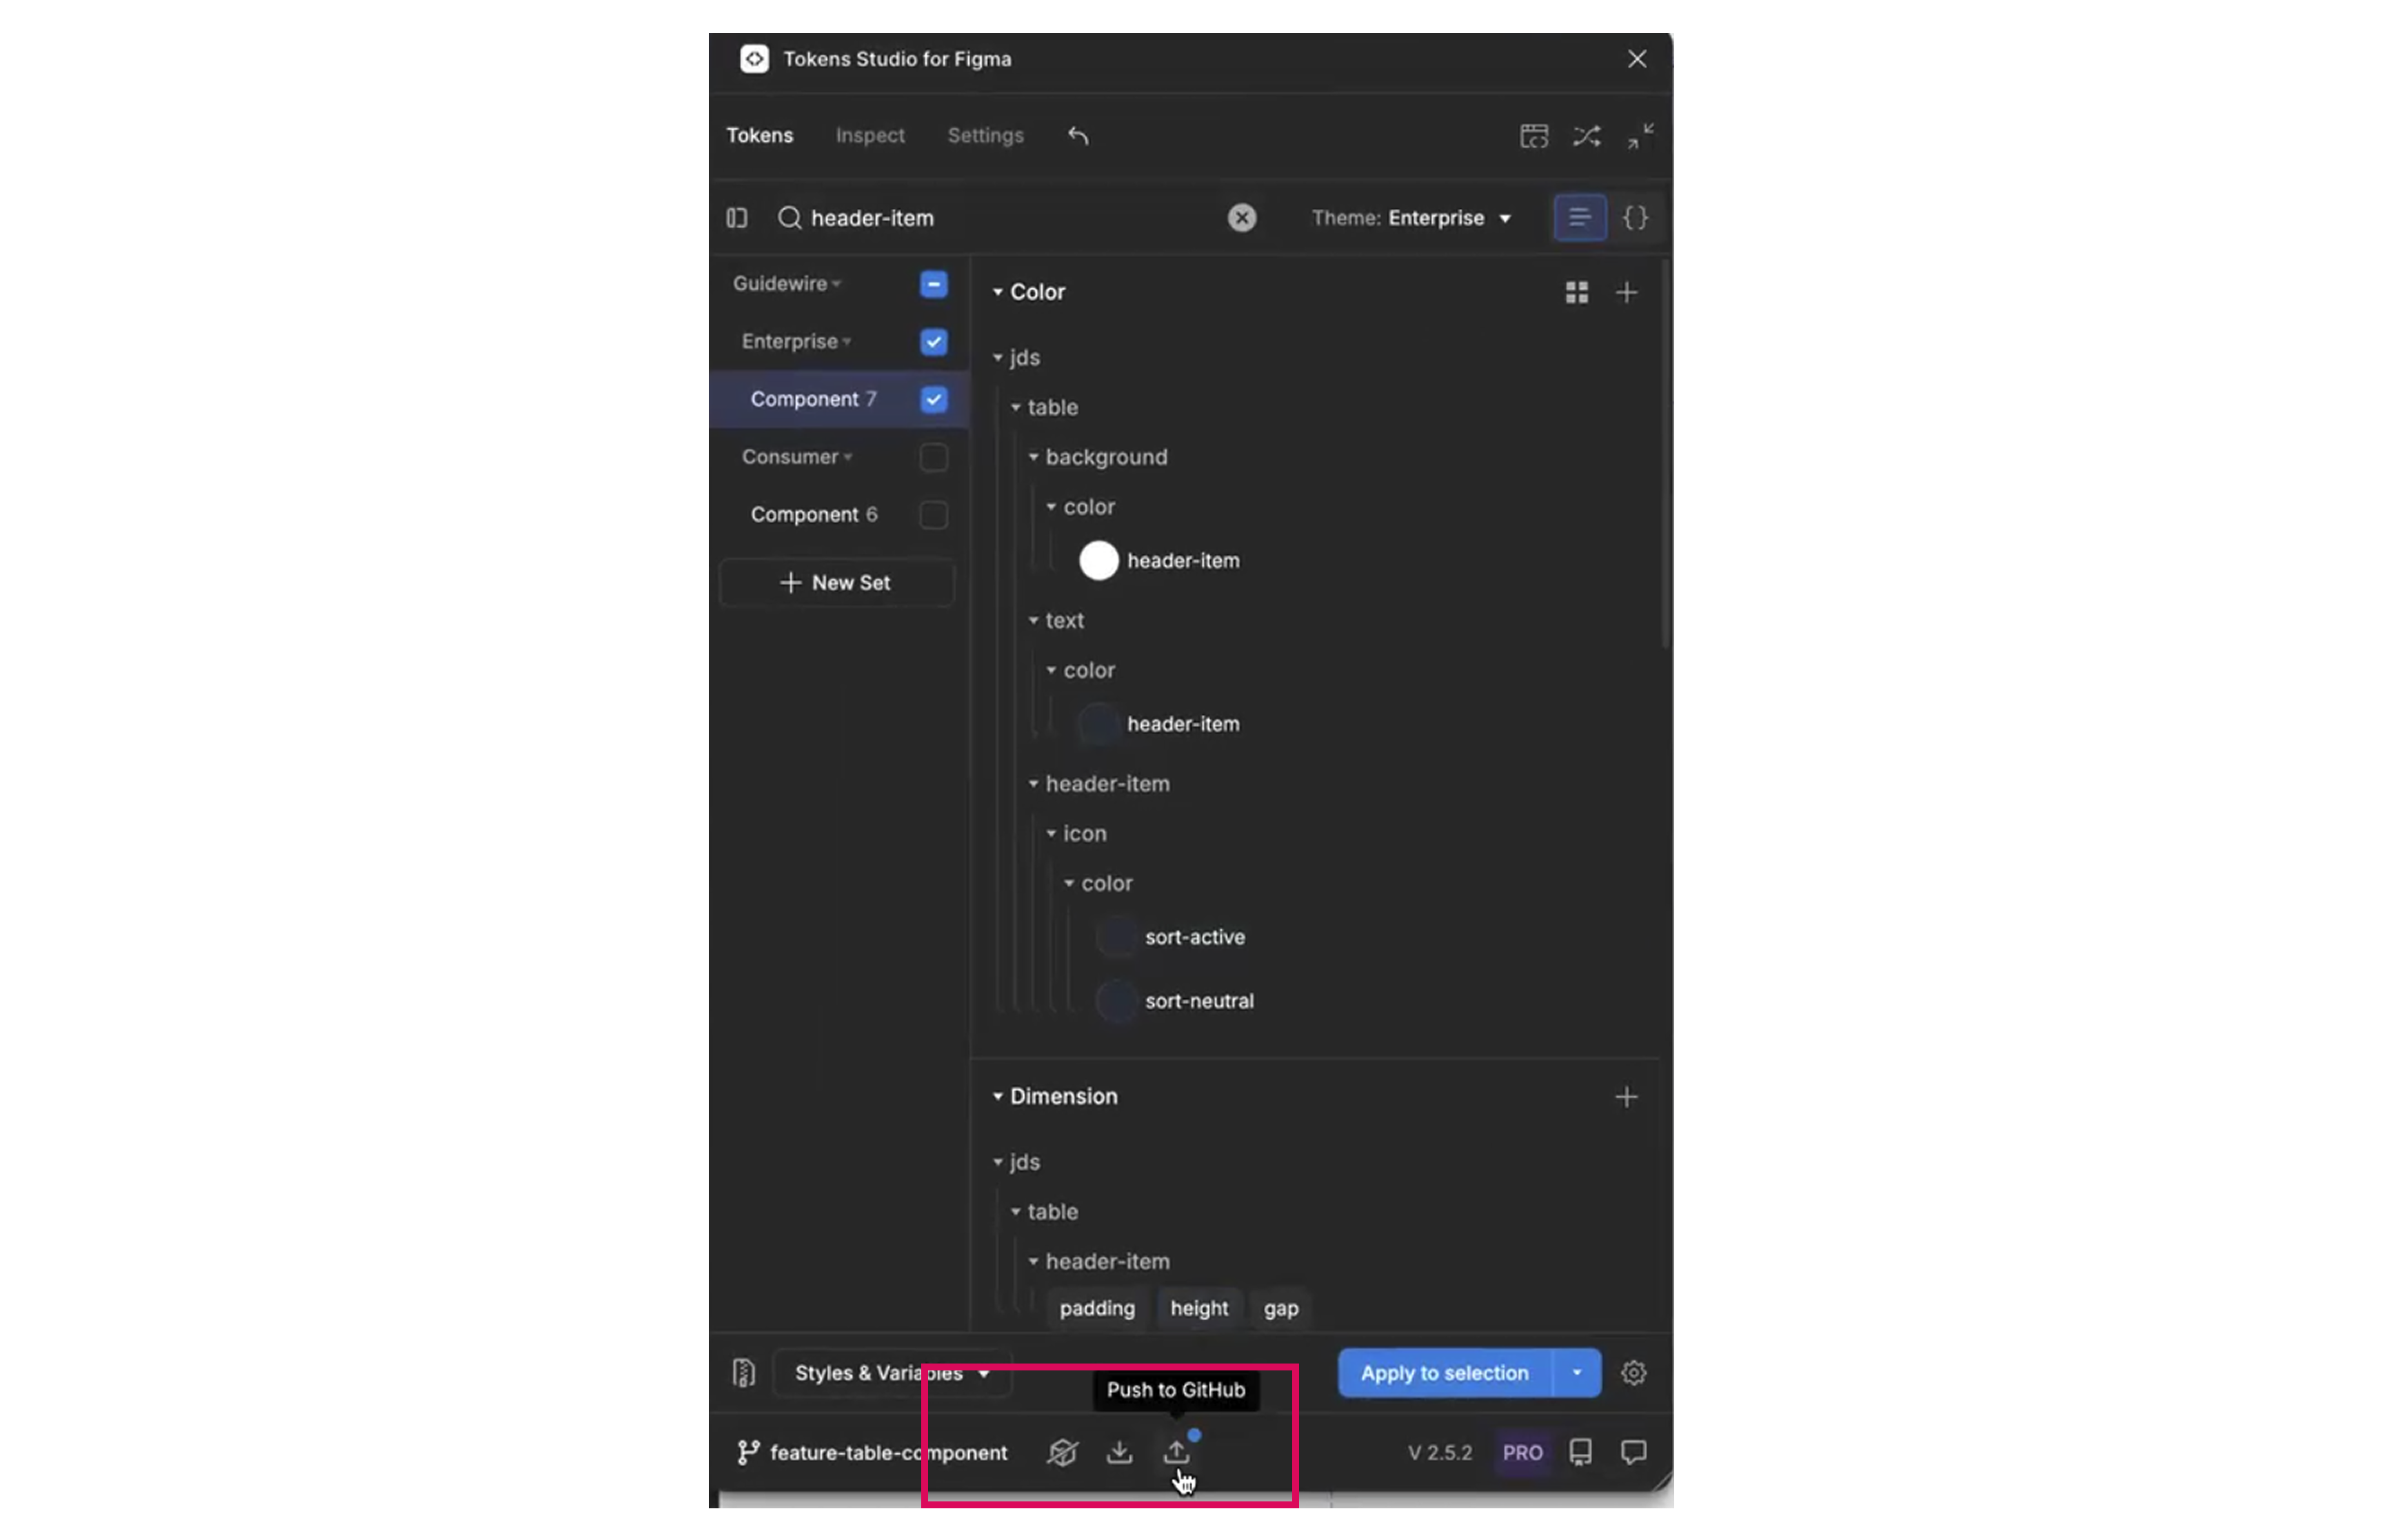Switch to JSON view with braces icon
Screen dimensions: 2383x1540
1634,218
